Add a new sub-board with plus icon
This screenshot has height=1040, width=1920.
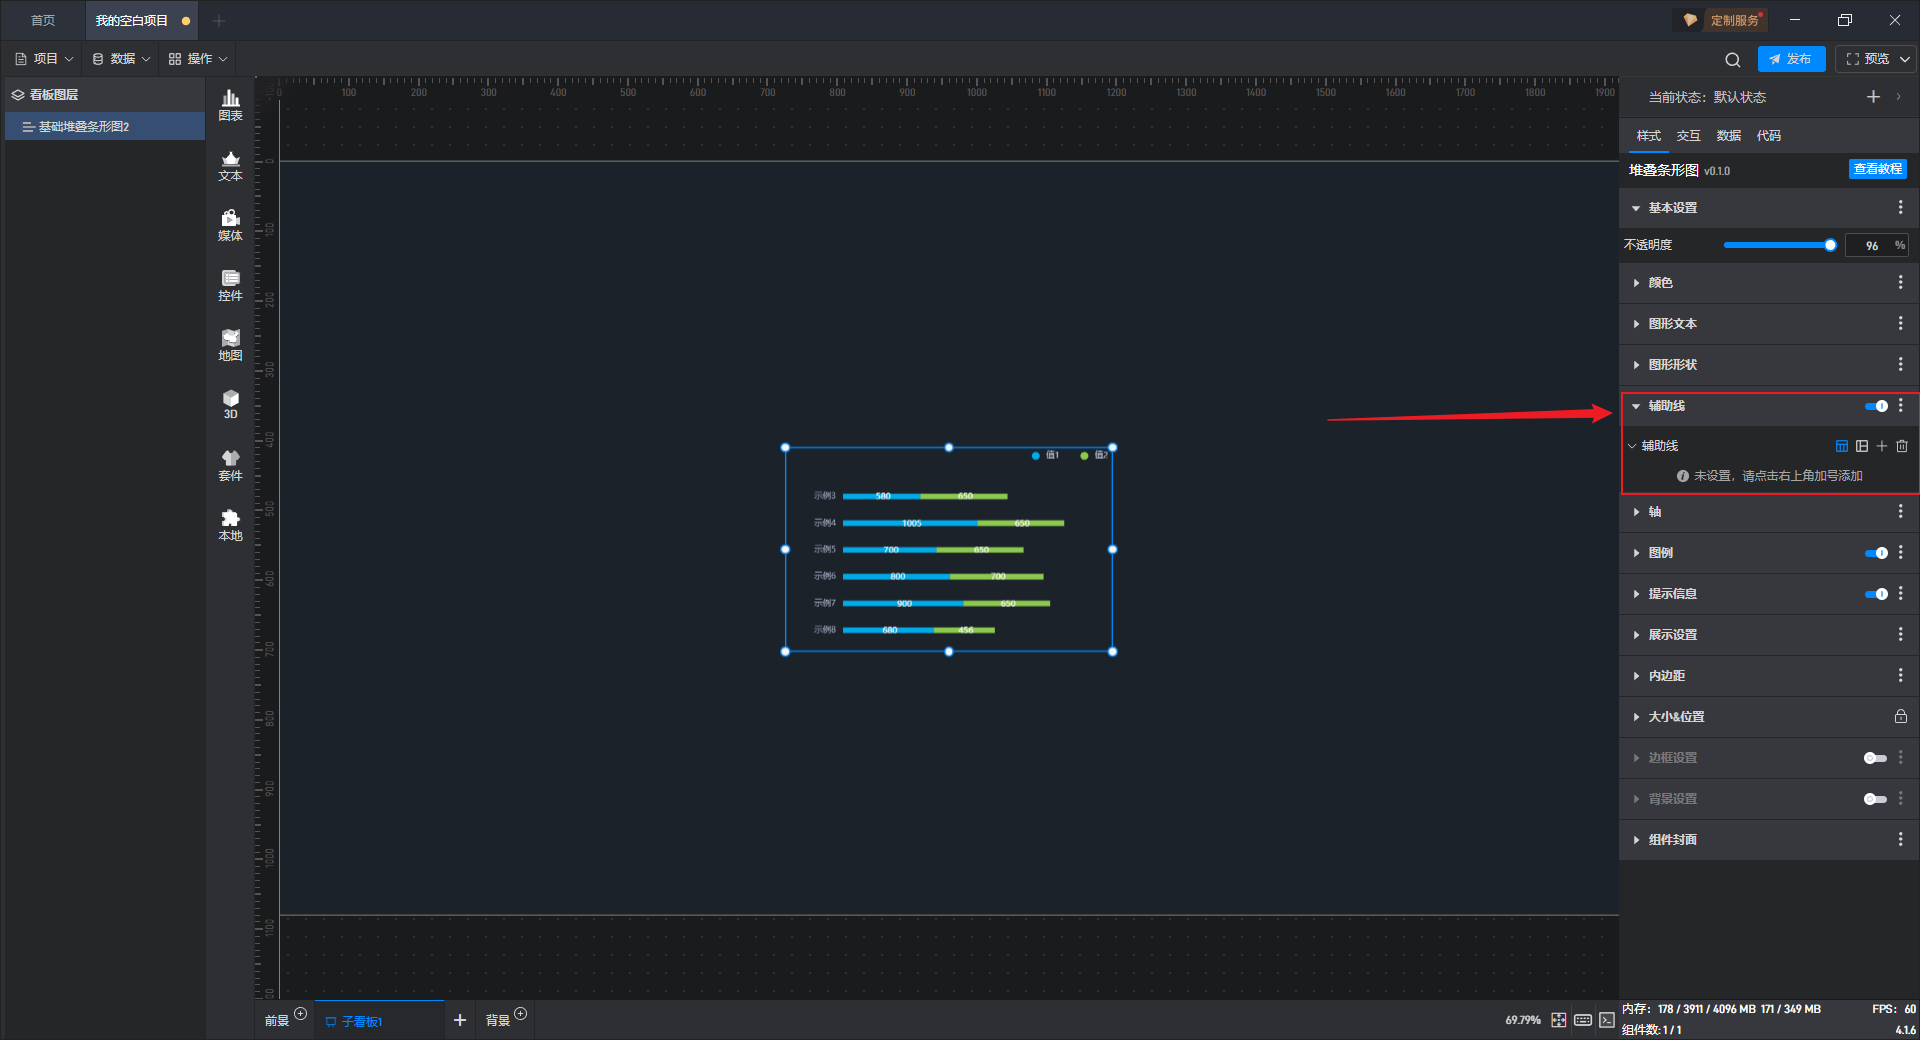(460, 1020)
